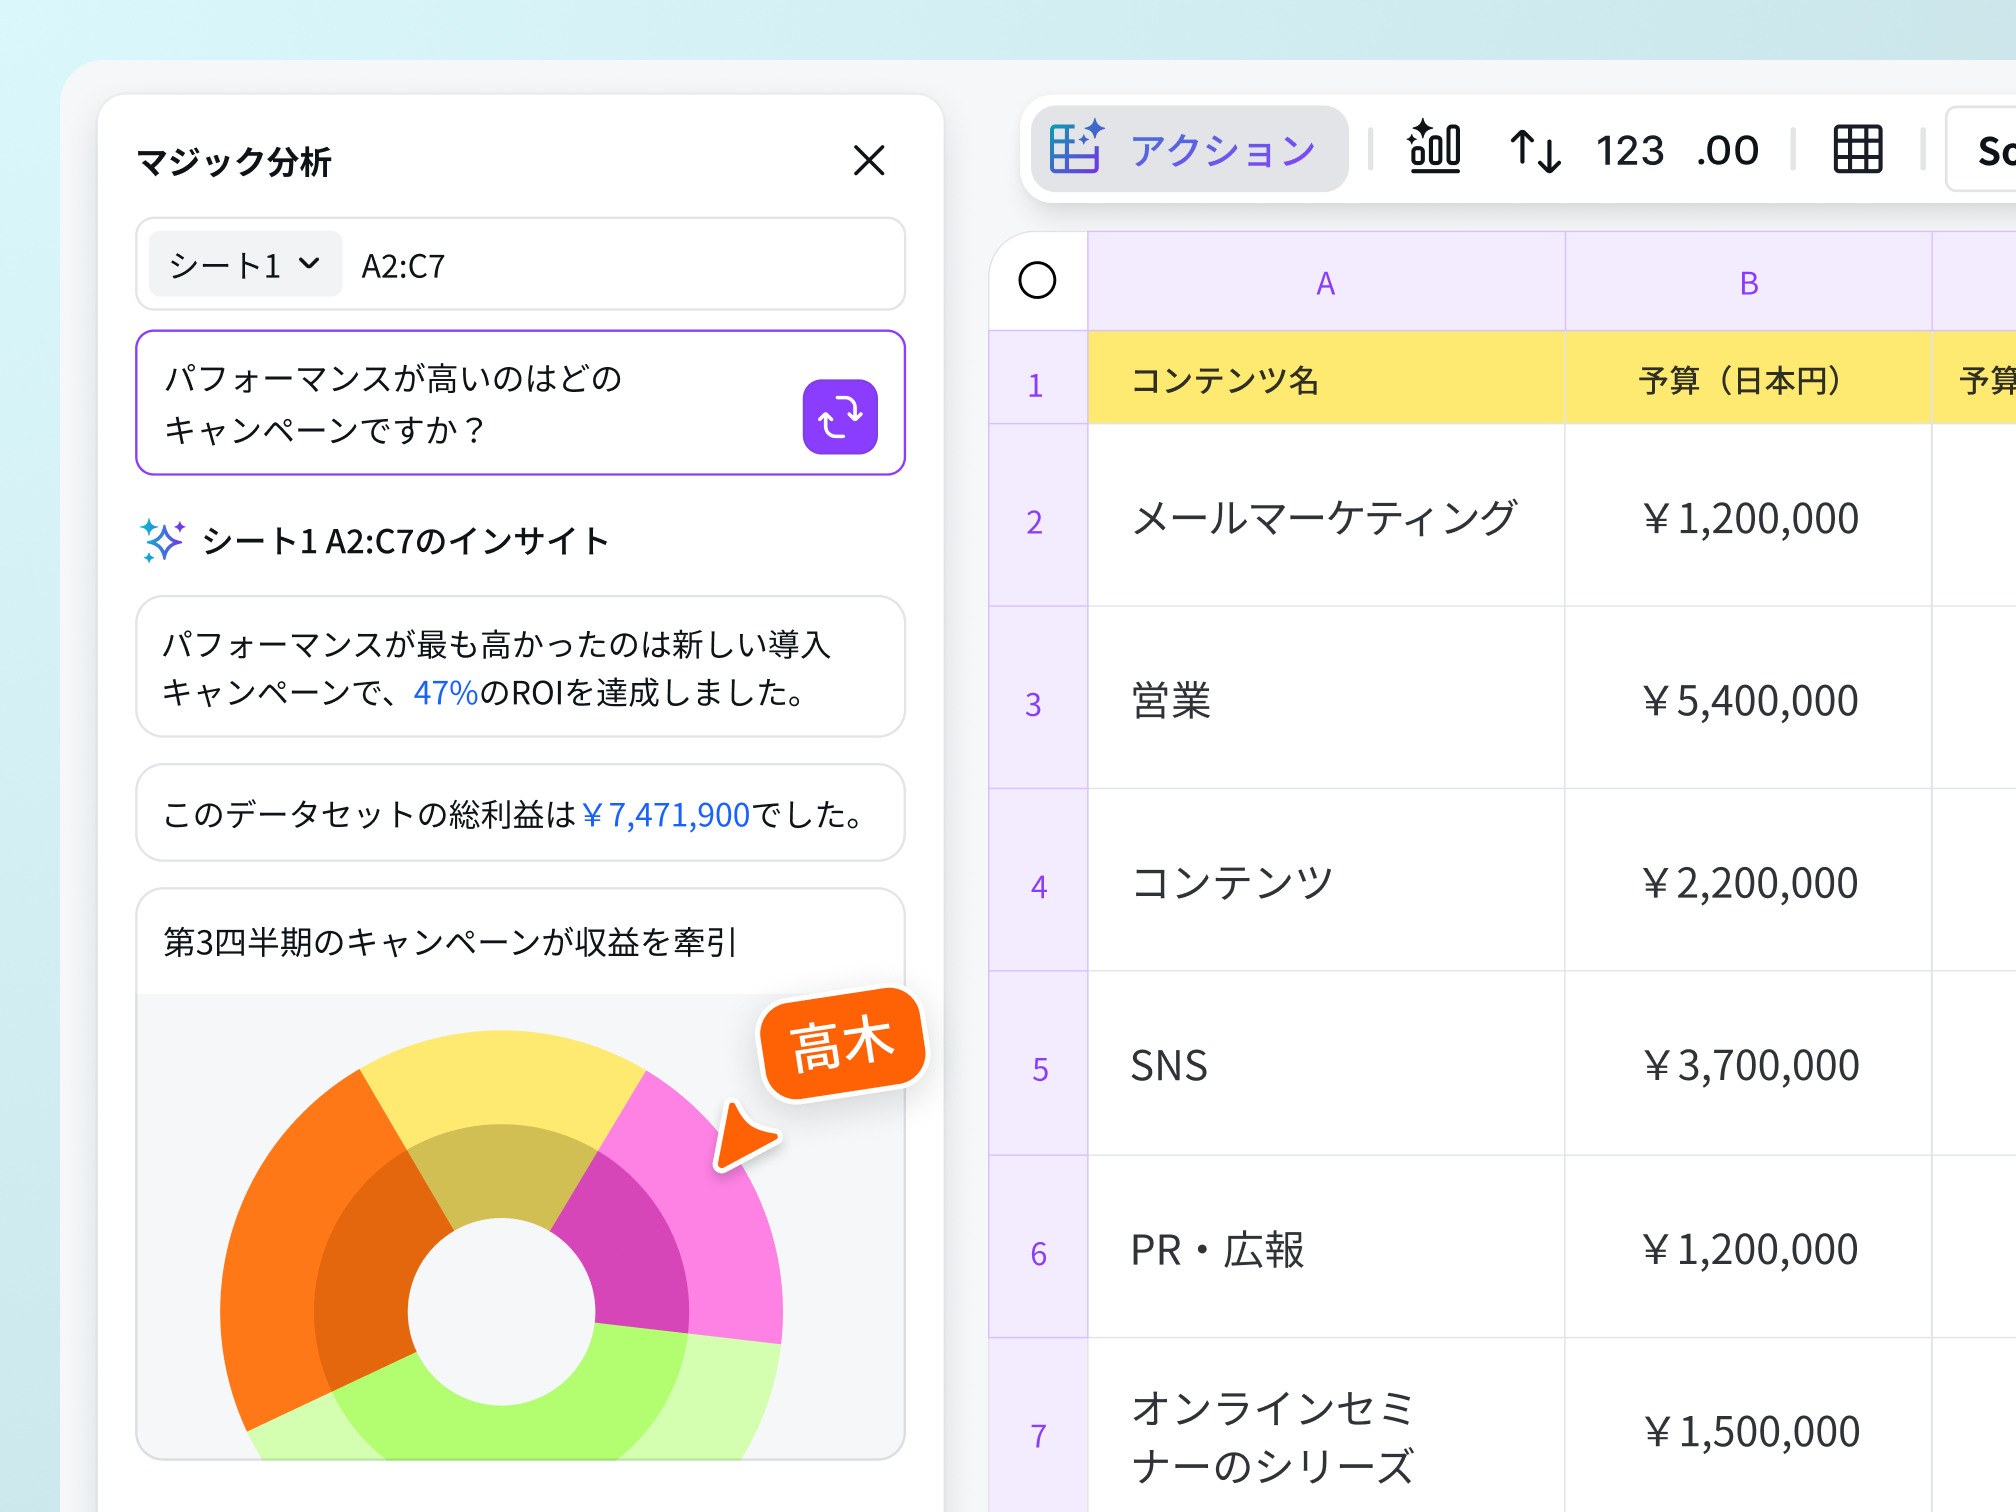The height and width of the screenshot is (1512, 2016).
Task: Close the マジック分析 panel
Action: point(869,161)
